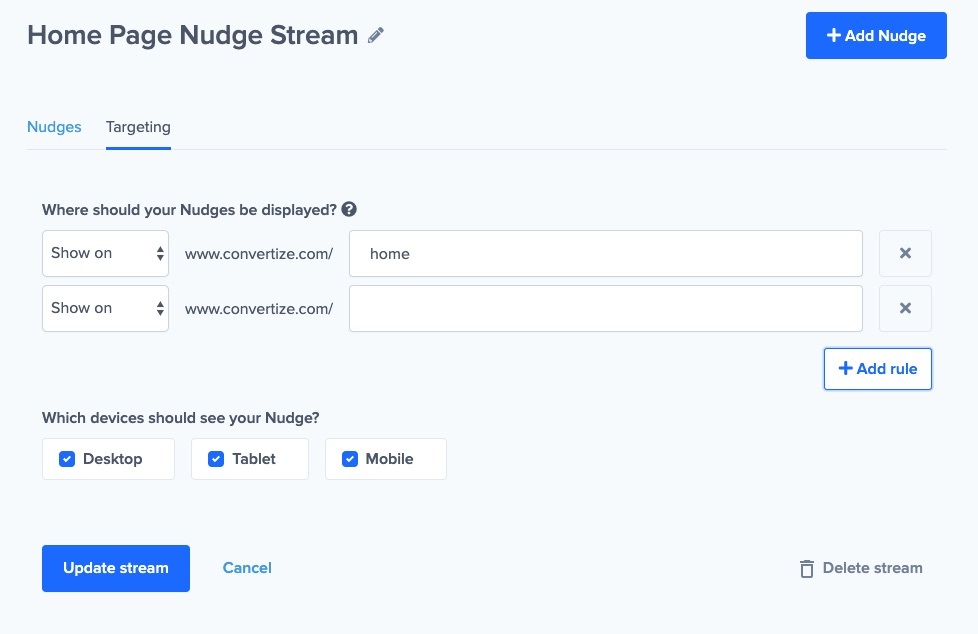Expand the second 'Show on' dropdown

[105, 308]
